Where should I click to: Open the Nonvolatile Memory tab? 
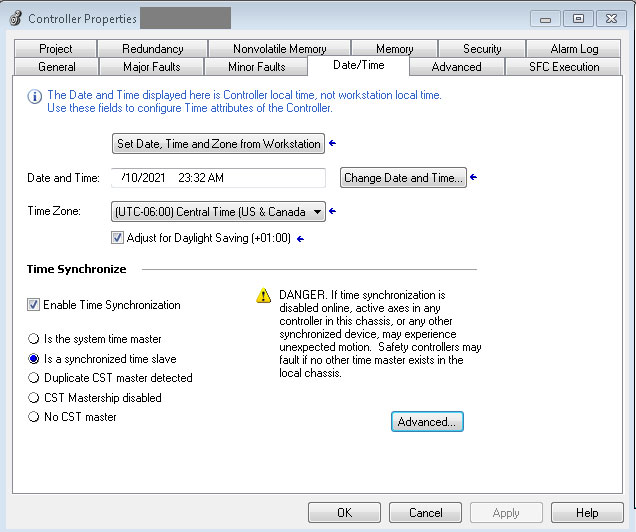click(279, 49)
